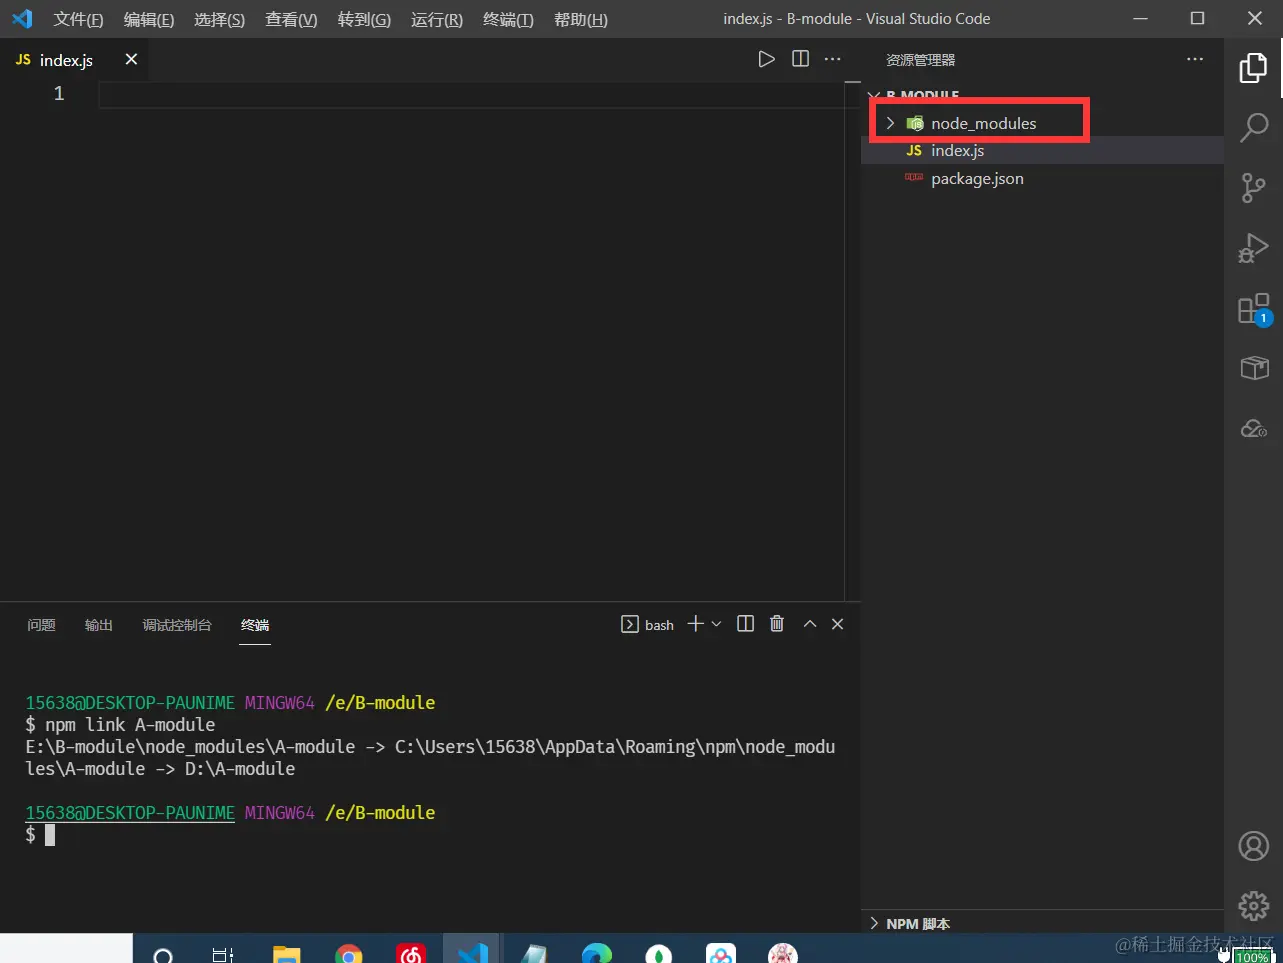Screen dimensions: 1283x963
Task: Maximize the panel with up chevron
Action: tap(810, 624)
